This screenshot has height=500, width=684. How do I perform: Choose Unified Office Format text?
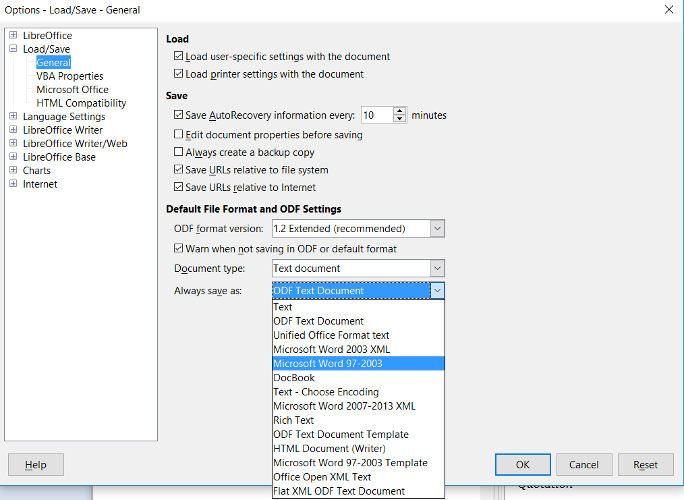pyautogui.click(x=358, y=335)
